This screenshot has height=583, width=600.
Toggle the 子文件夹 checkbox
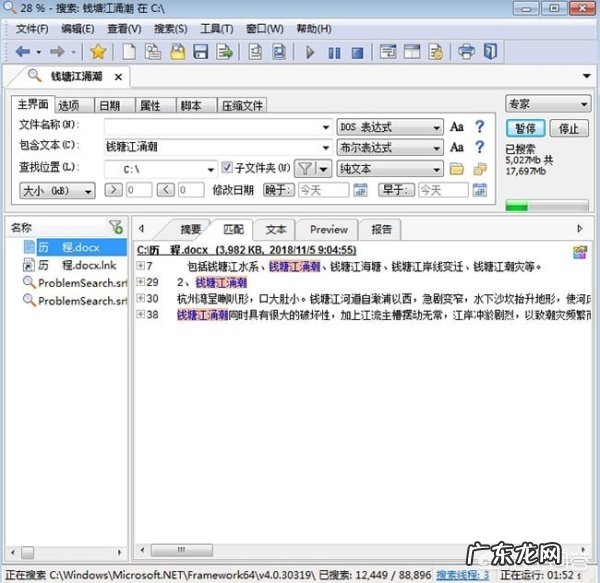[227, 167]
